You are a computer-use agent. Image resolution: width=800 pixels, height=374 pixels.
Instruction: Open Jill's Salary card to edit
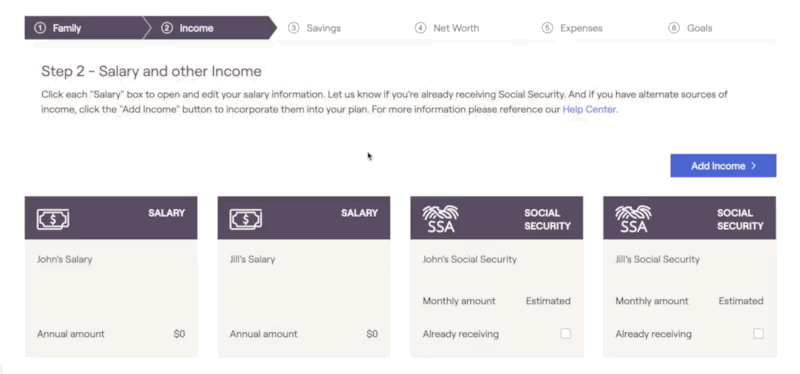304,277
